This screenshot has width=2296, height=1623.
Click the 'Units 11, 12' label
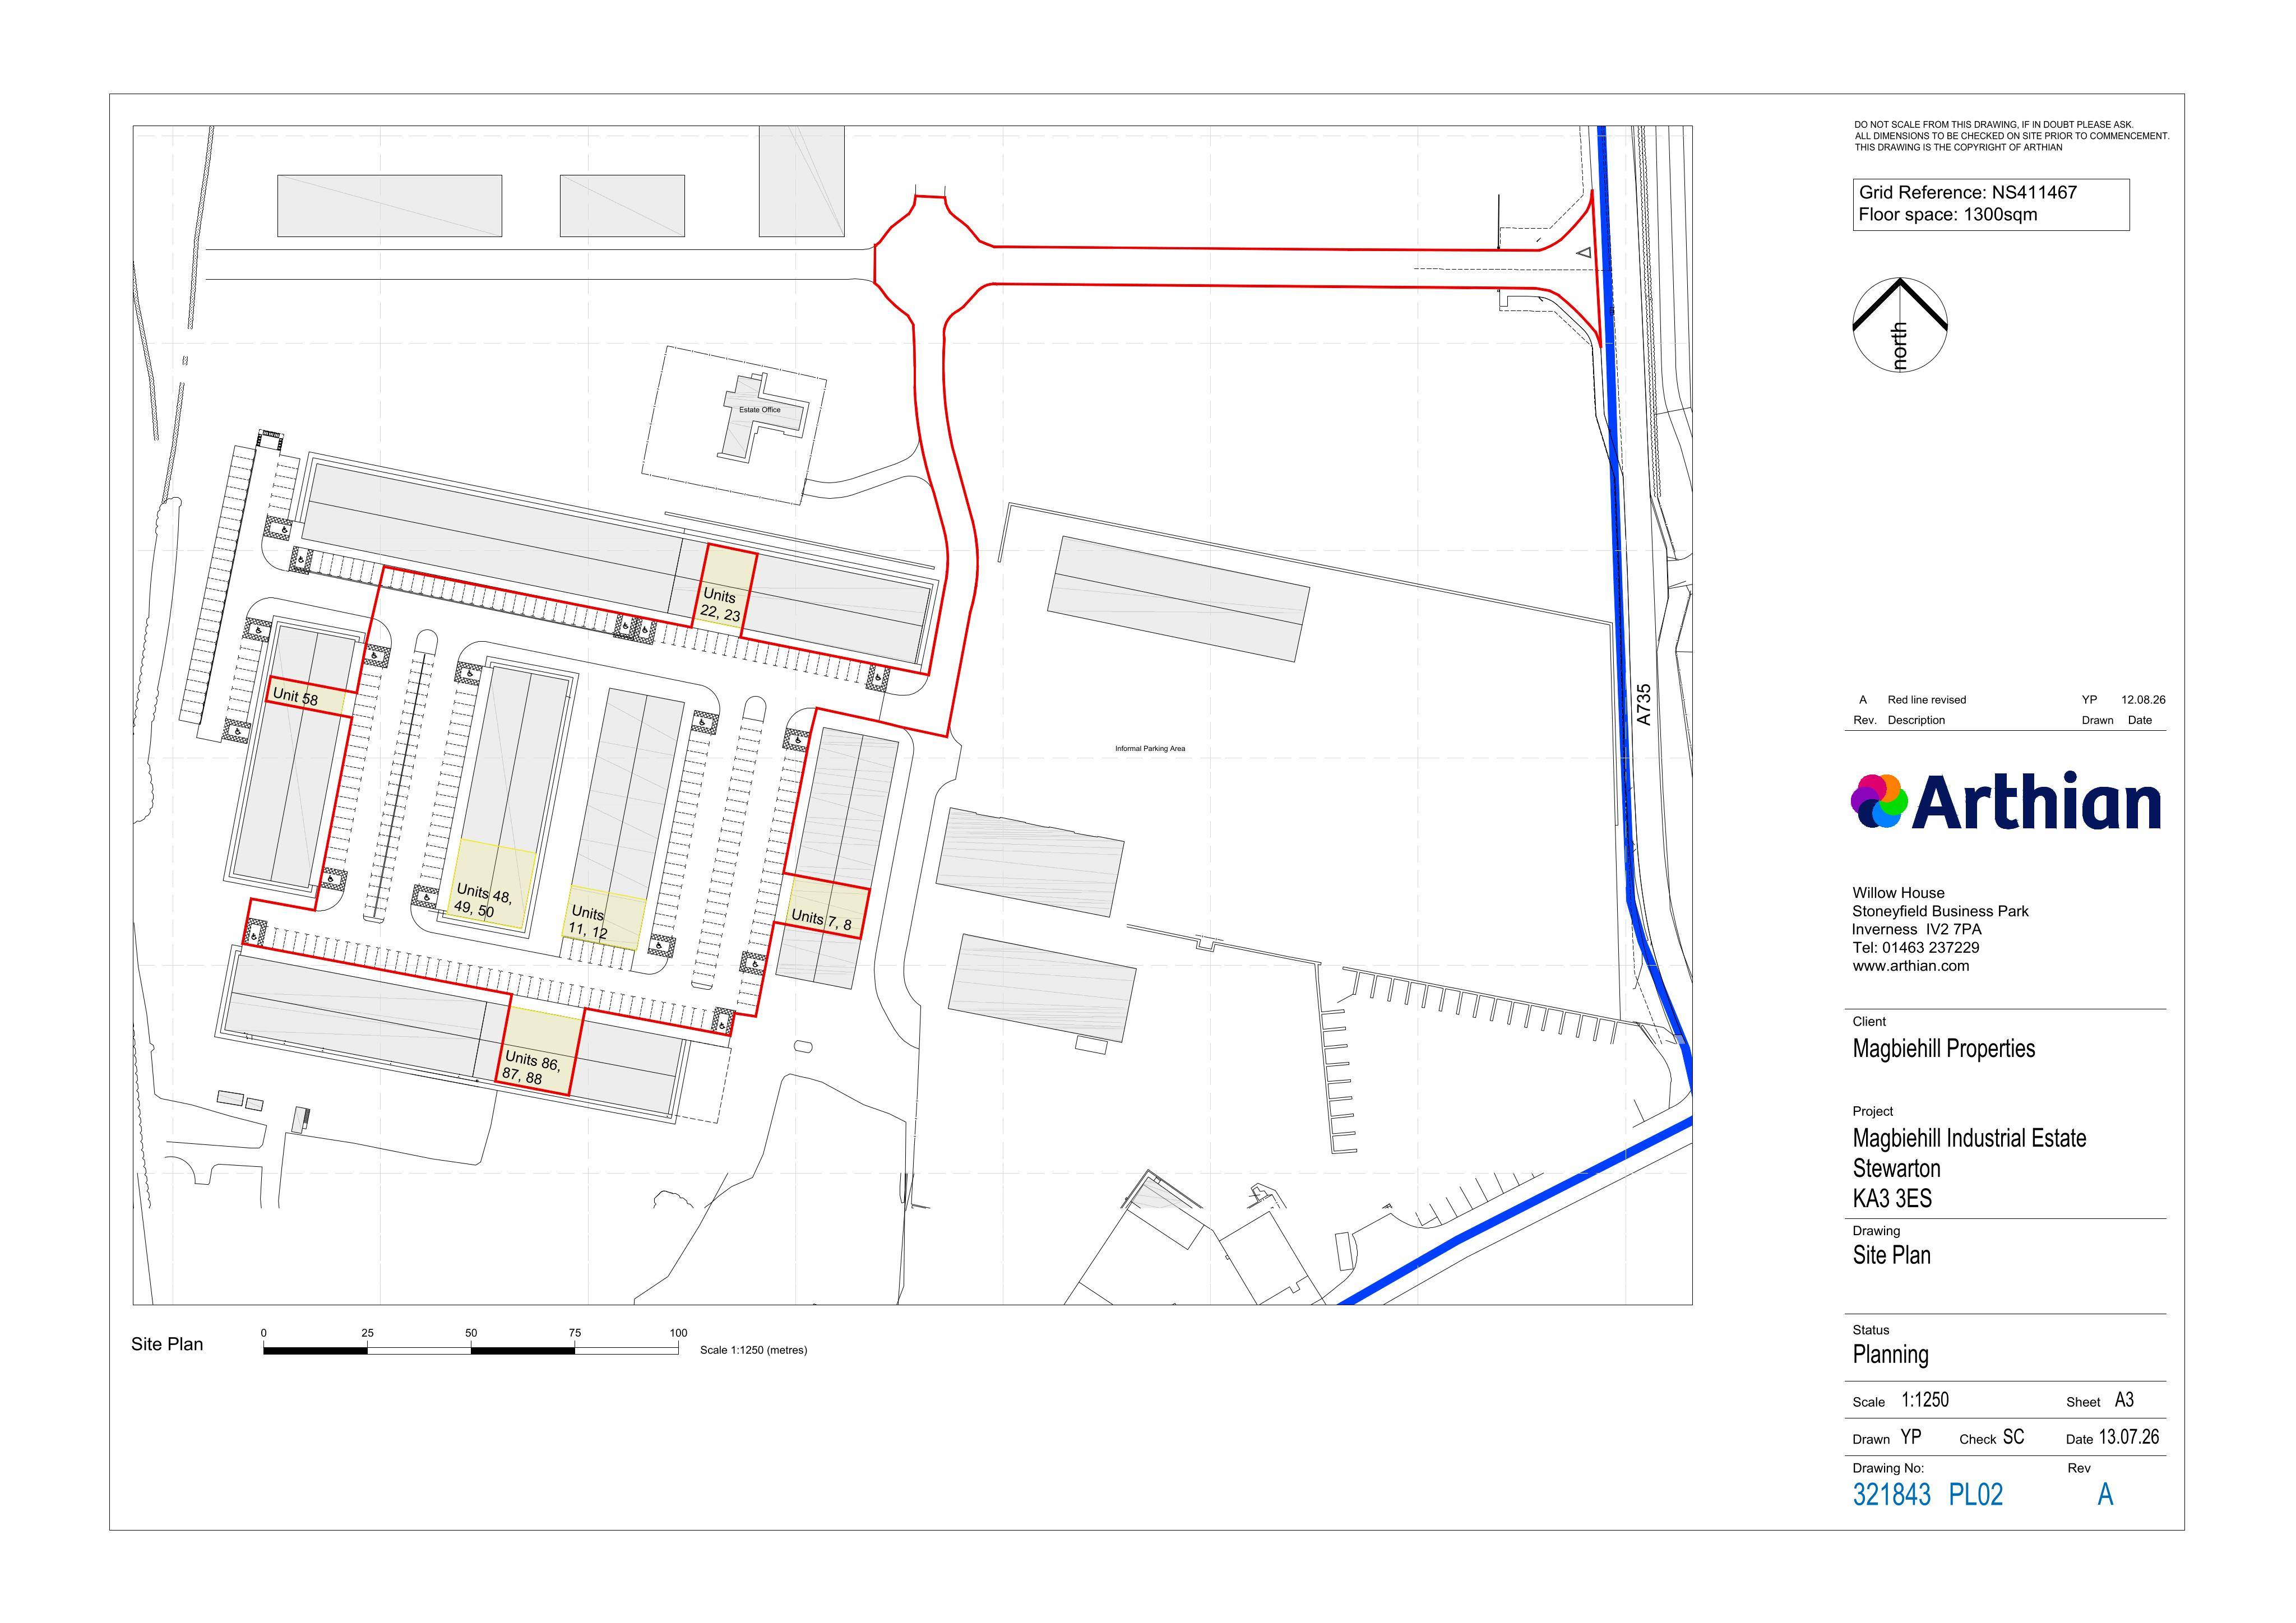[x=588, y=922]
